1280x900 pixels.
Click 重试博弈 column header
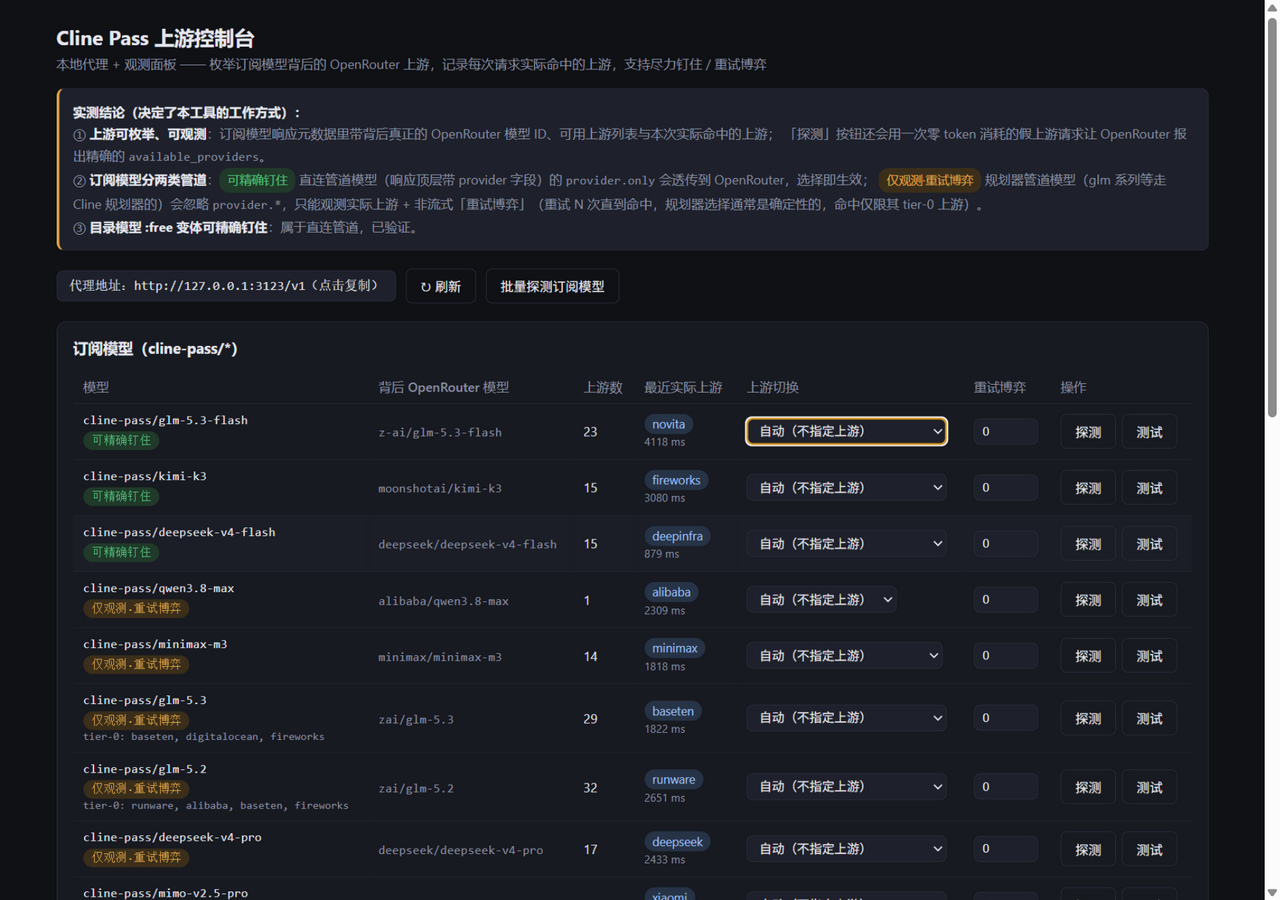point(1000,387)
